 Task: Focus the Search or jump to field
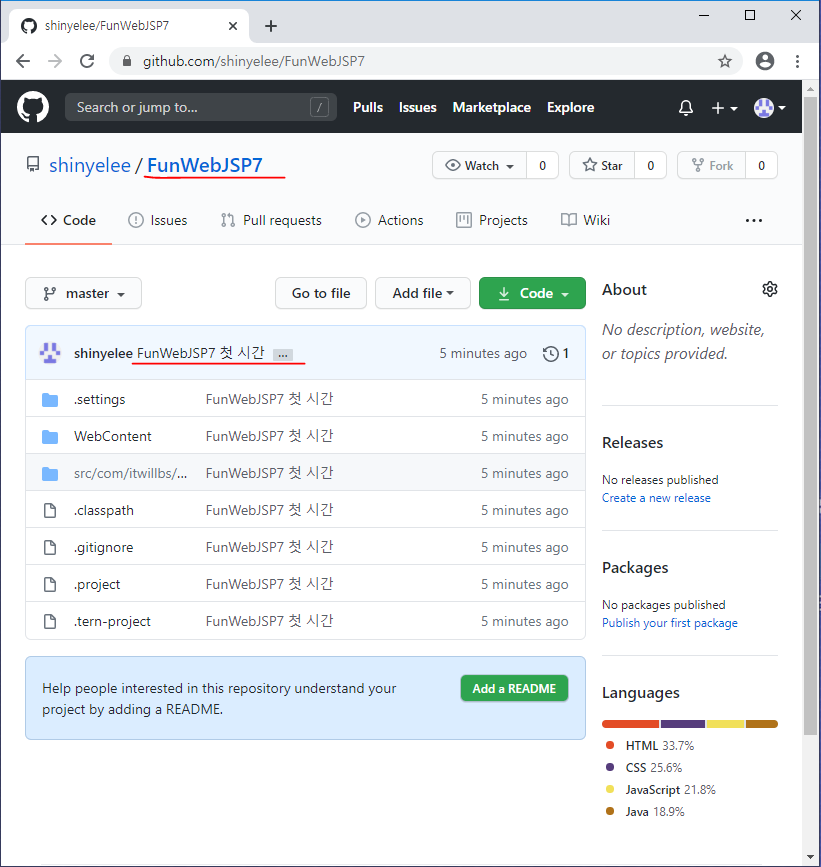point(201,107)
